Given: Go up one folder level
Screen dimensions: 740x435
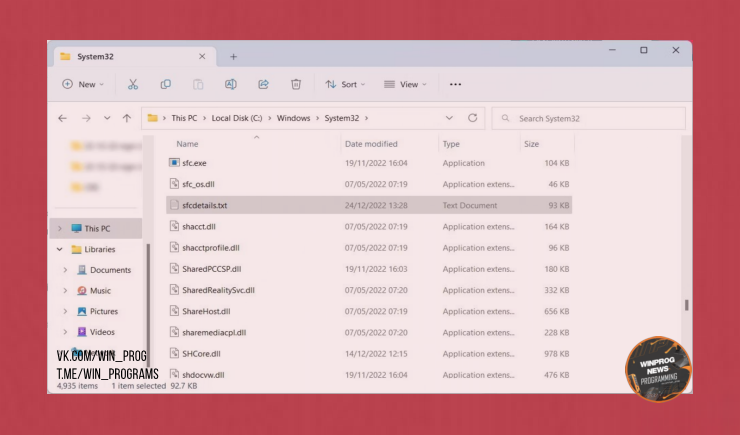Looking at the screenshot, I should 126,118.
